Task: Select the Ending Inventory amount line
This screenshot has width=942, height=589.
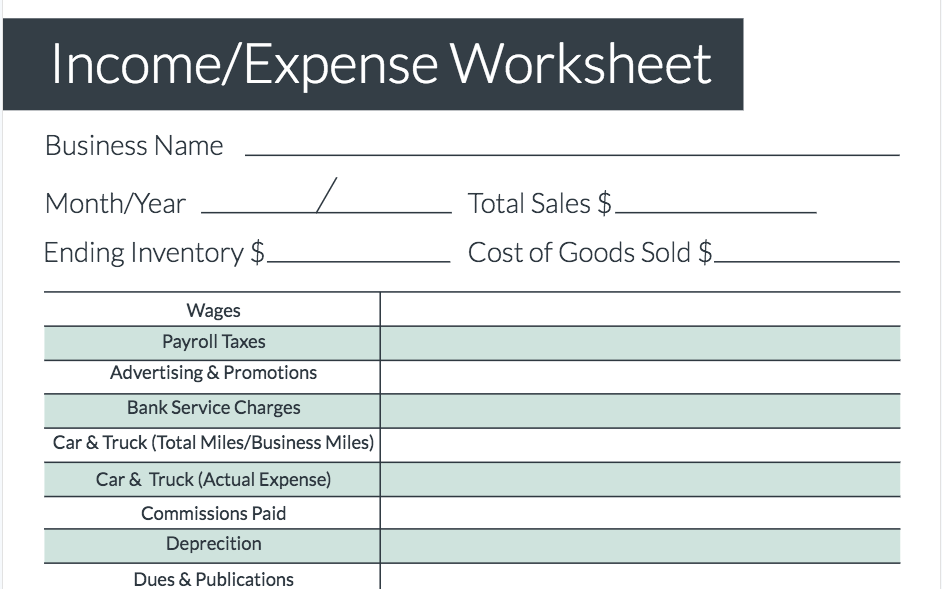Action: click(x=358, y=252)
